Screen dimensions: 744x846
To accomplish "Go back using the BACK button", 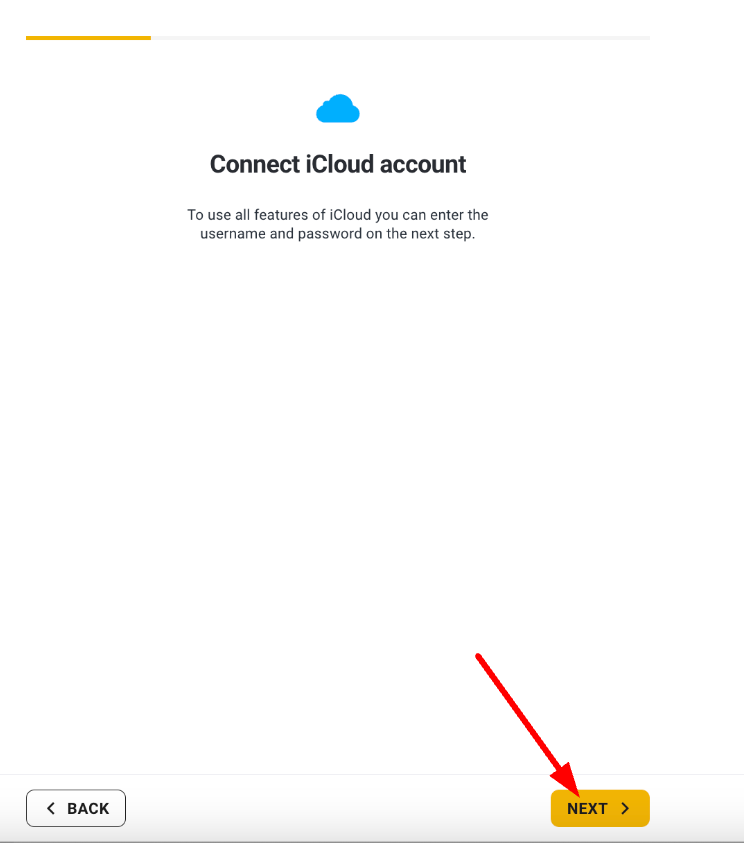I will [76, 808].
